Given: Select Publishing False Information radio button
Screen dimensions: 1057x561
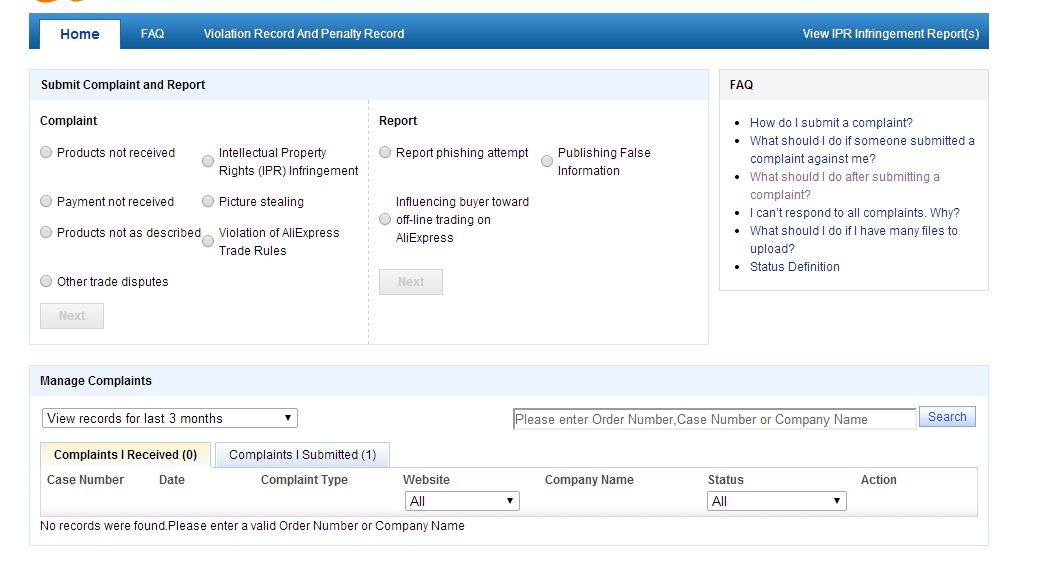Looking at the screenshot, I should [547, 162].
